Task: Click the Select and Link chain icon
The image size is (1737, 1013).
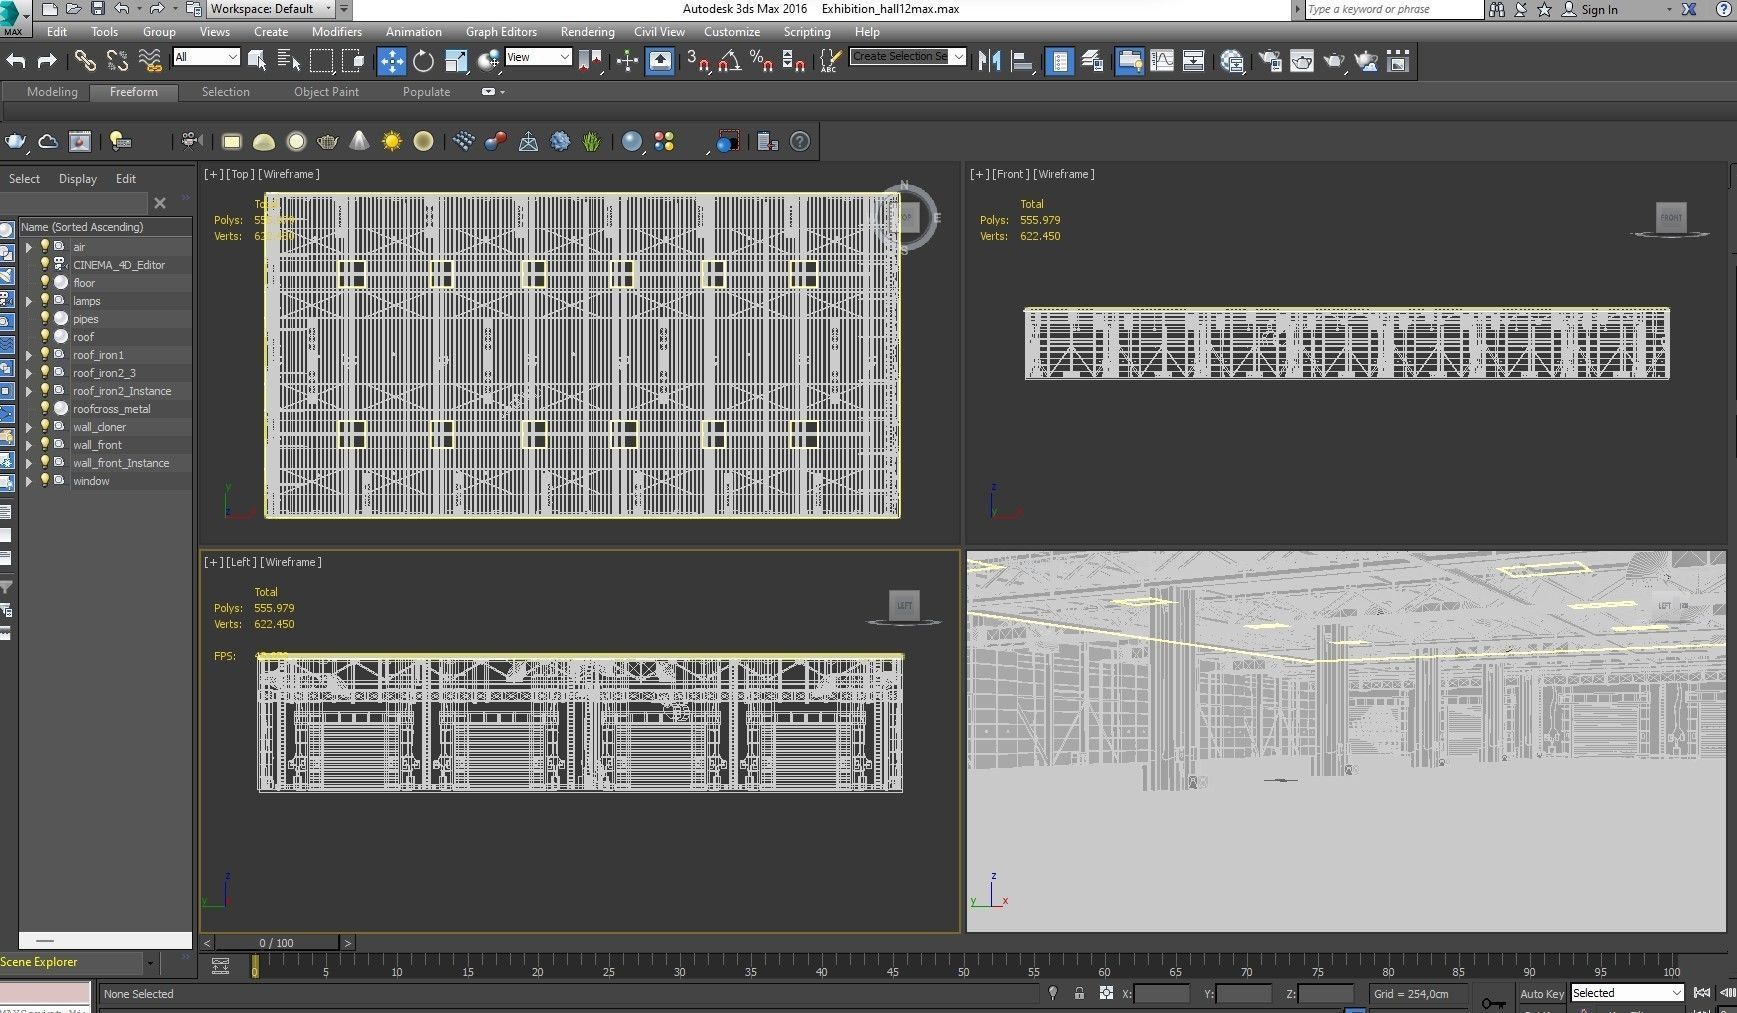Action: click(85, 62)
